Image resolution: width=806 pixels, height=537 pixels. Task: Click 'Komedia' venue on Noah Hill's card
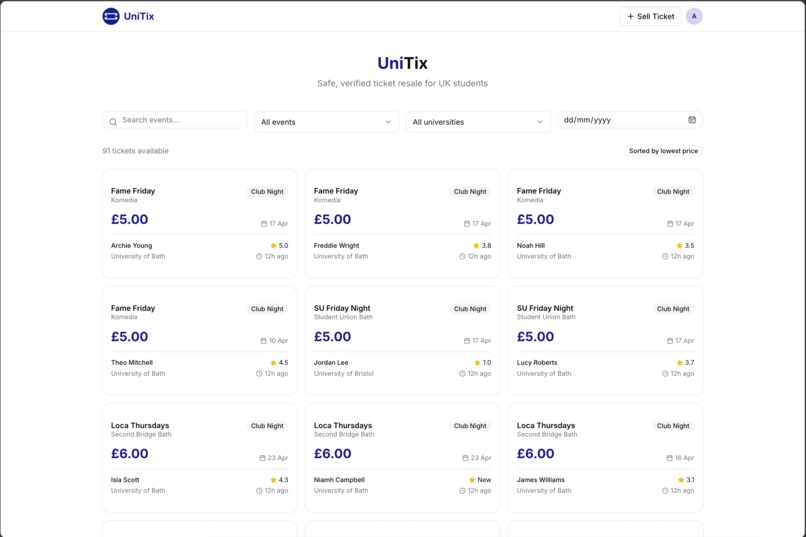tap(530, 200)
